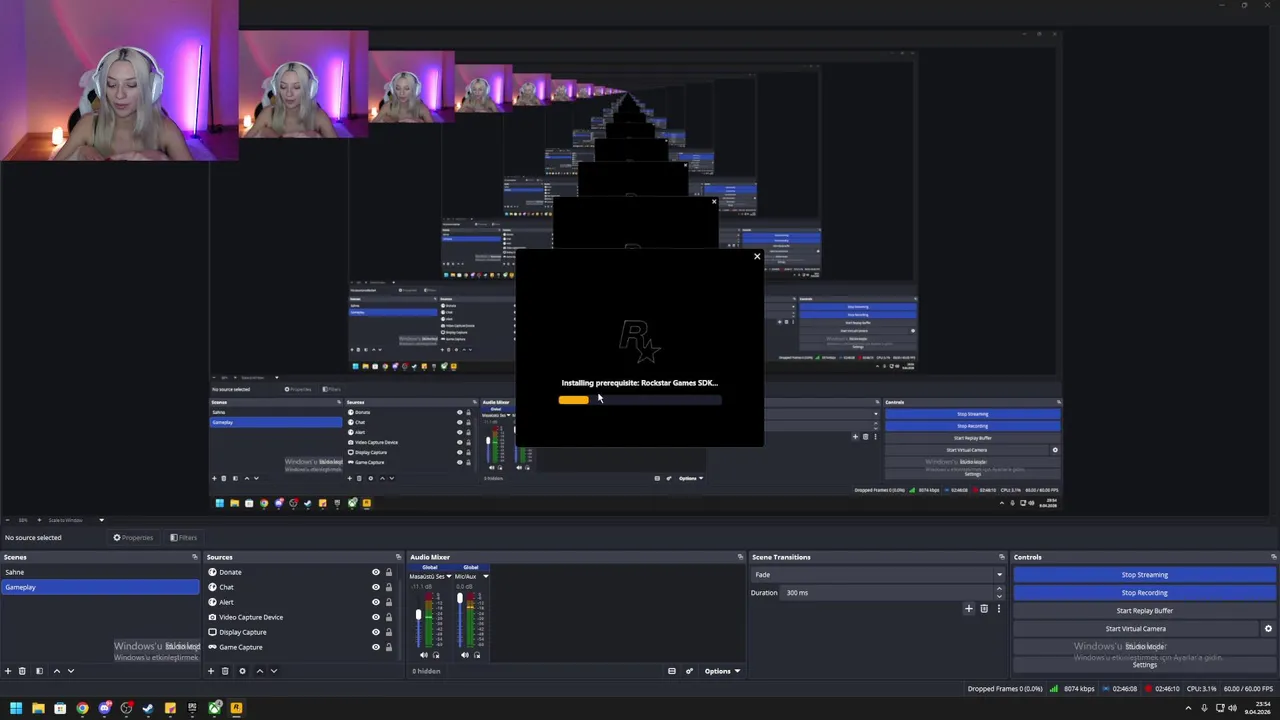
Task: Open Rockstar Games Launcher taskbar icon
Action: click(x=236, y=708)
